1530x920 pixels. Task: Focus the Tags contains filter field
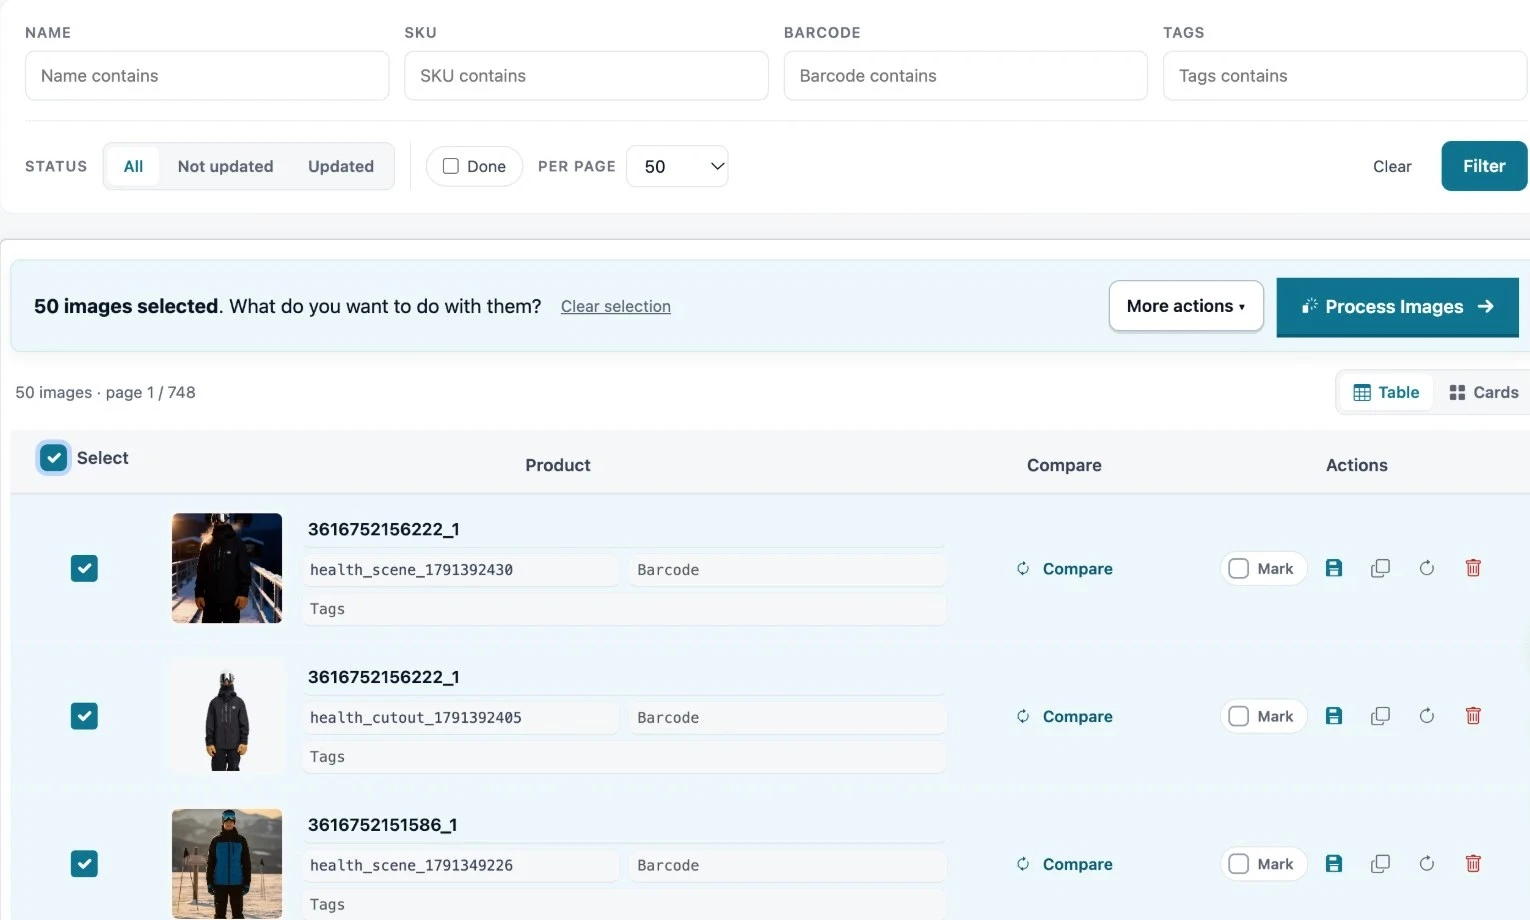[1345, 76]
